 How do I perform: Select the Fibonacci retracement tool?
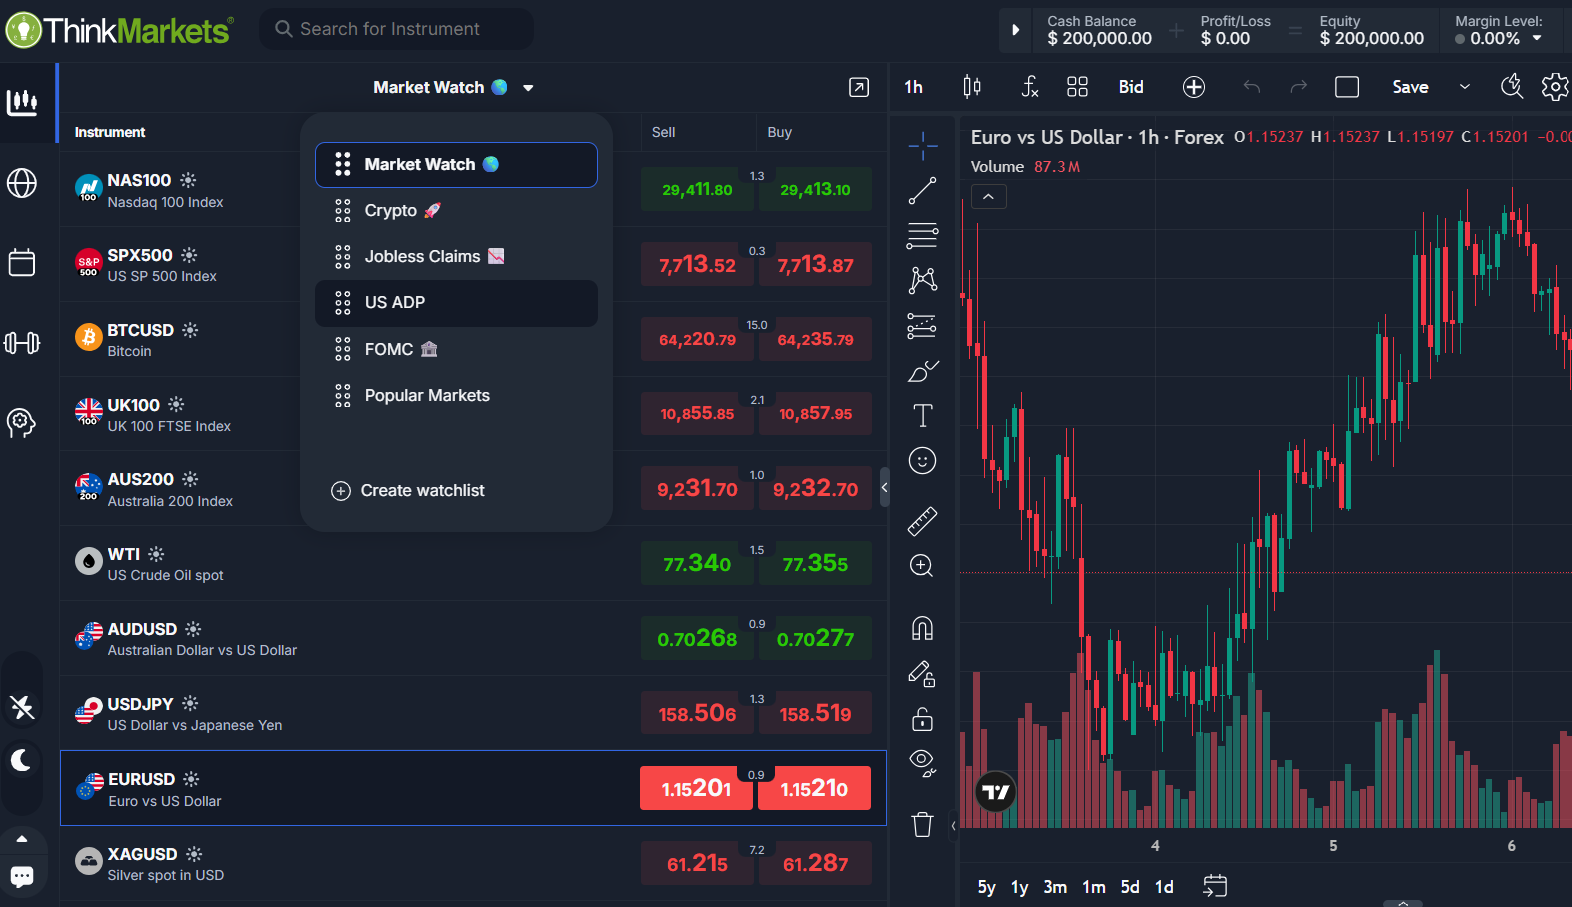923,235
